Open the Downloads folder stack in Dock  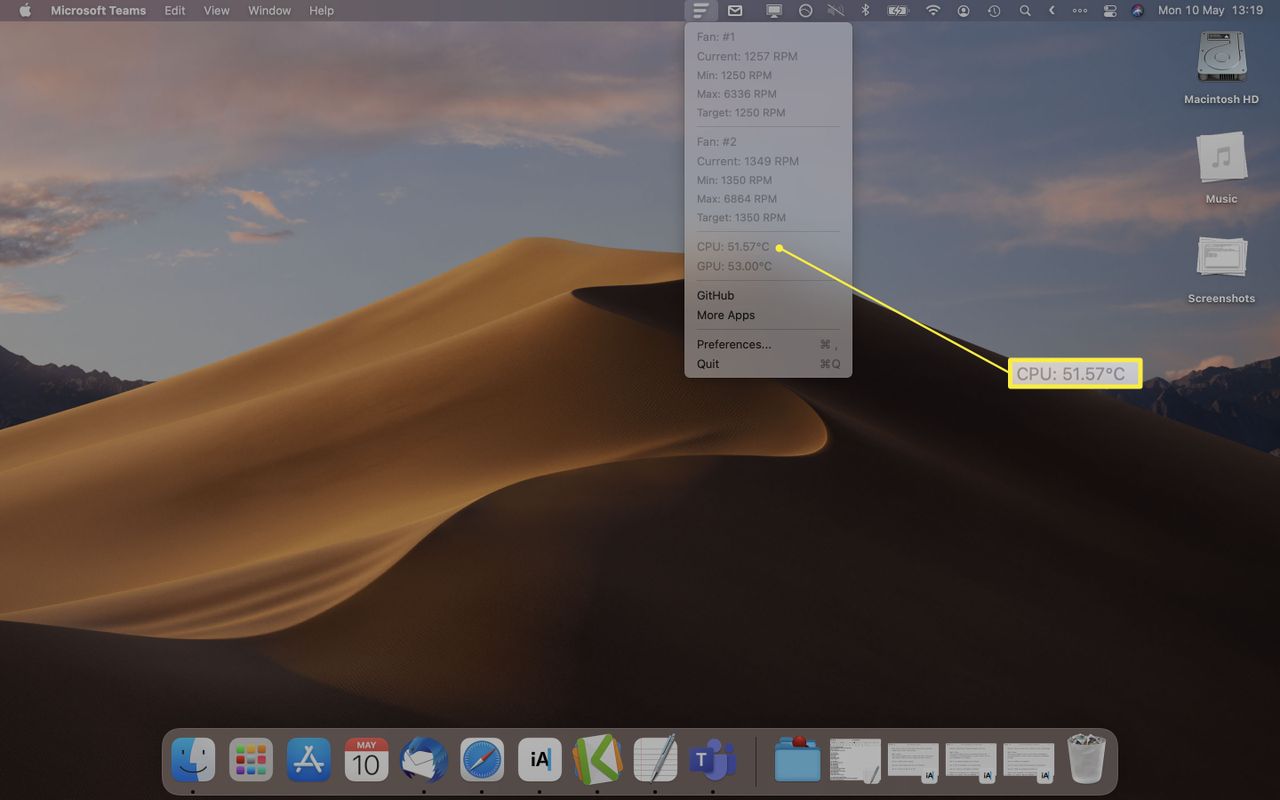point(797,760)
